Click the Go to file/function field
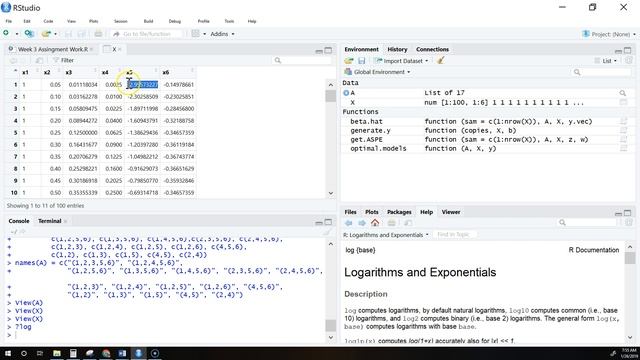The height and width of the screenshot is (360, 640). click(x=147, y=34)
